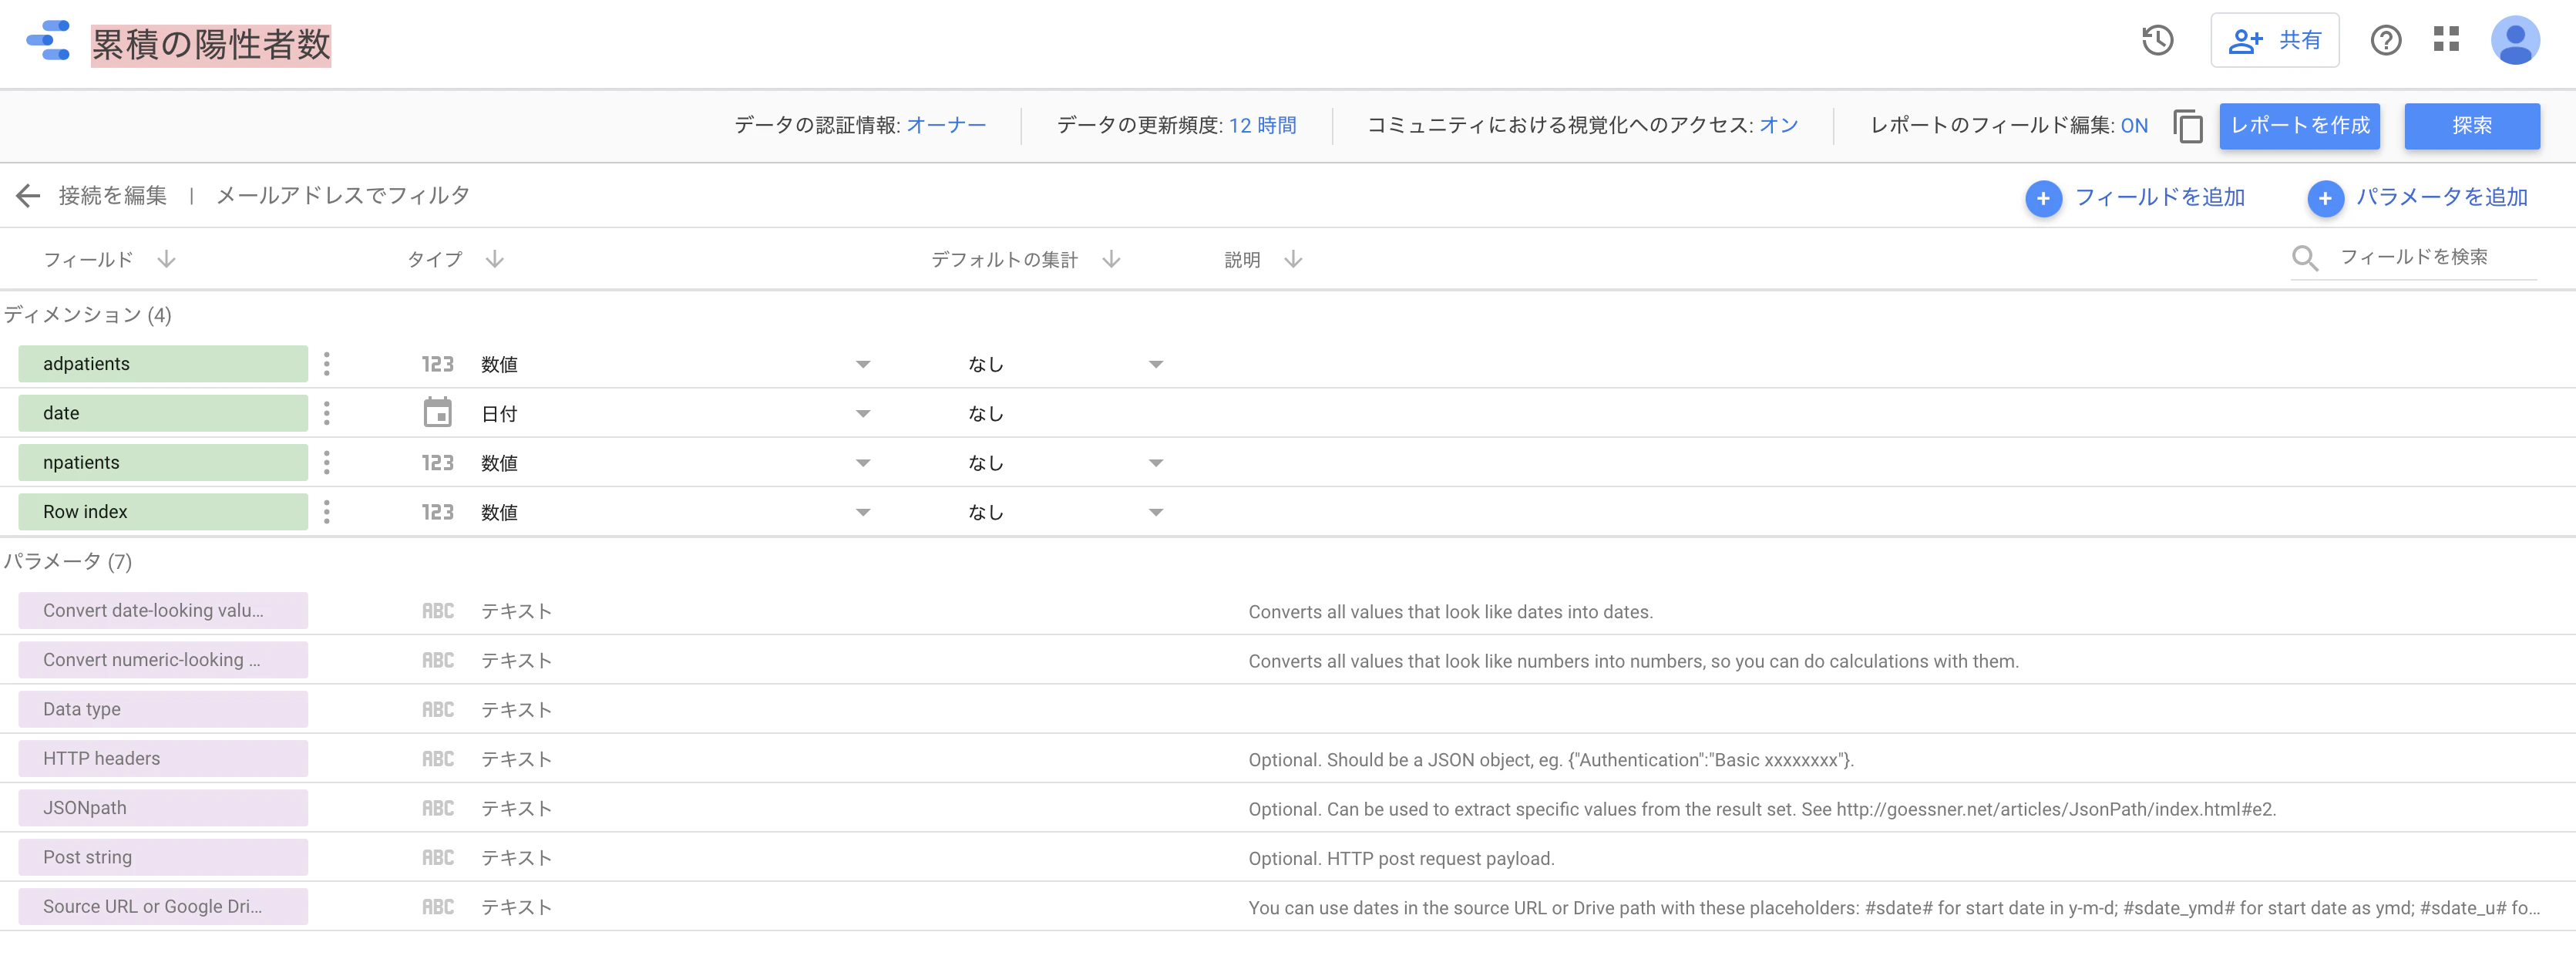Image resolution: width=2576 pixels, height=959 pixels.
Task: Toggle レポートのフィールド編集 ON setting
Action: click(x=2133, y=126)
